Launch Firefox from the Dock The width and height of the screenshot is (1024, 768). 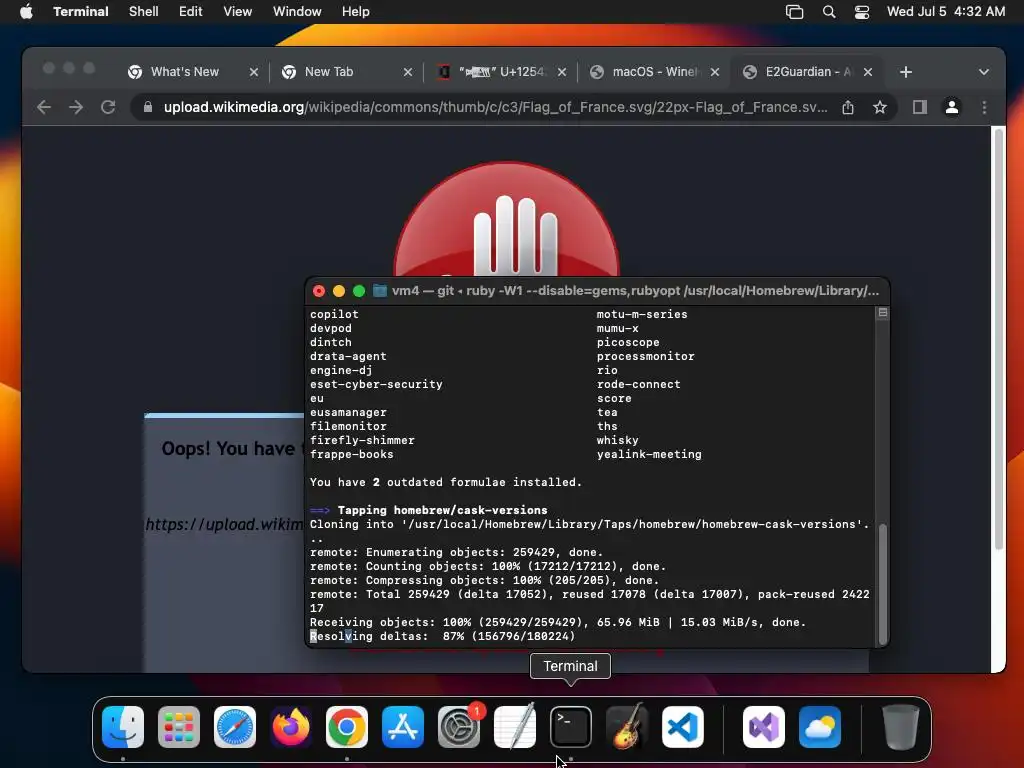(291, 727)
